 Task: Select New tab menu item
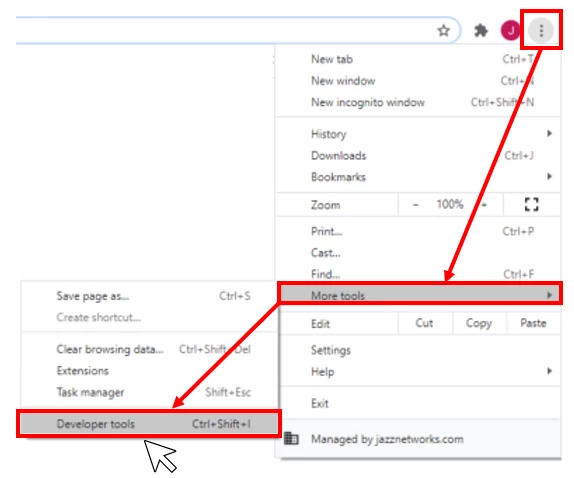coord(418,59)
